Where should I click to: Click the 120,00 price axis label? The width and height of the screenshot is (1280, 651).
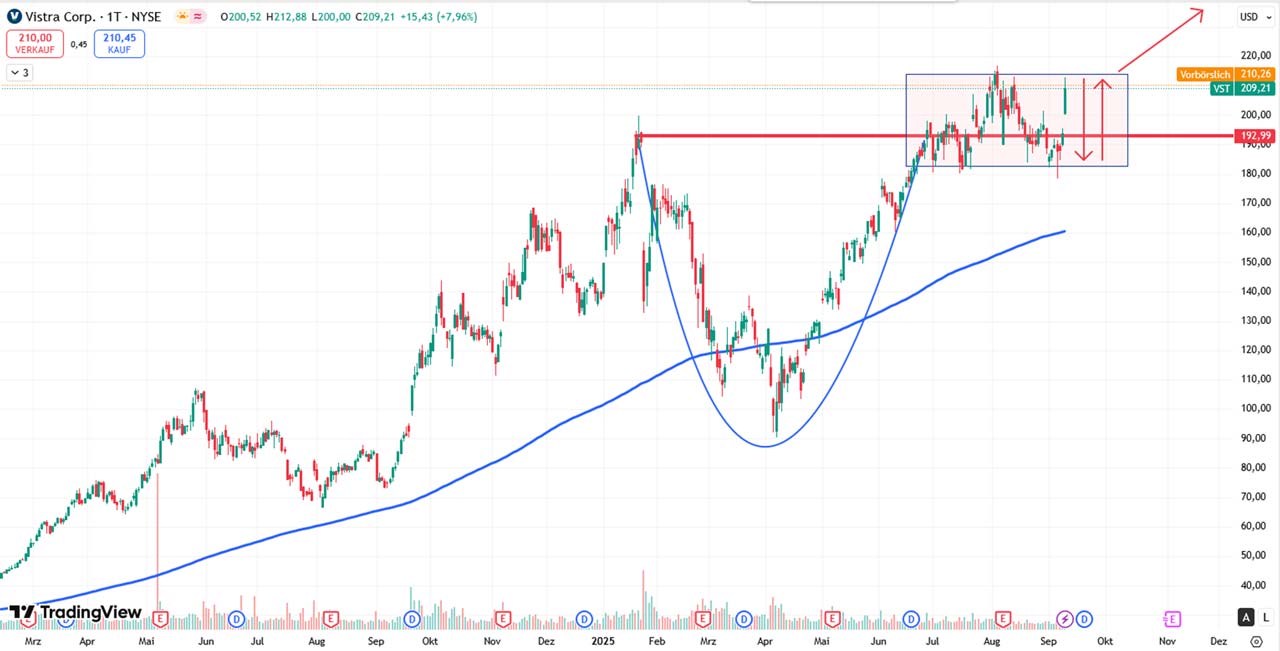coord(1255,350)
